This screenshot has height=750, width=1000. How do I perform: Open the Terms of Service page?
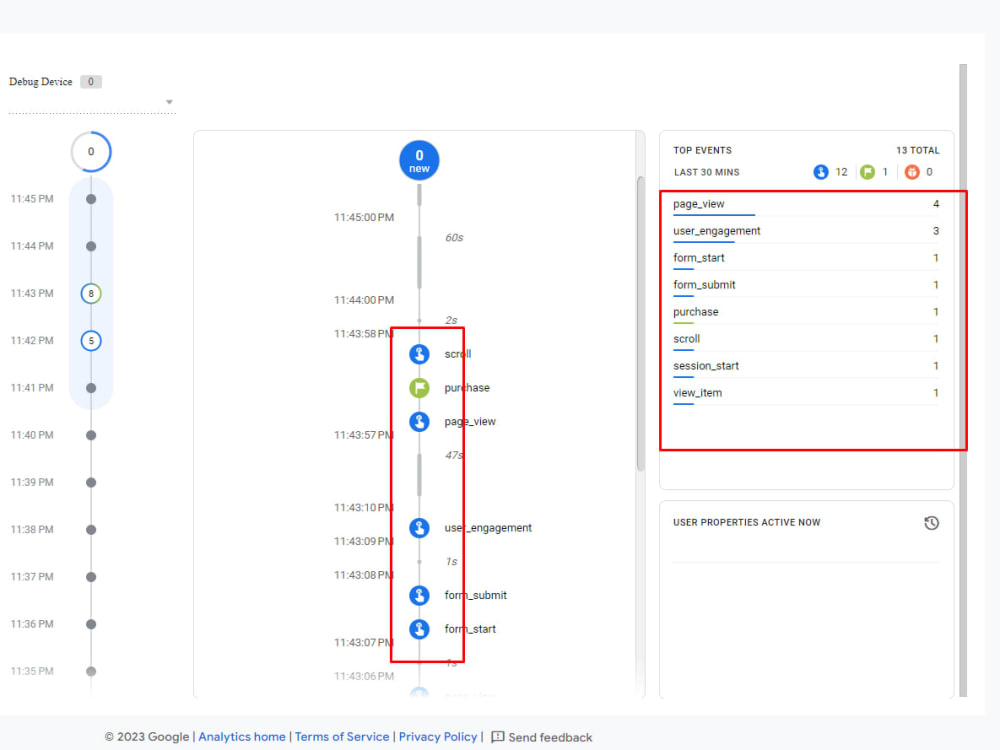point(342,736)
